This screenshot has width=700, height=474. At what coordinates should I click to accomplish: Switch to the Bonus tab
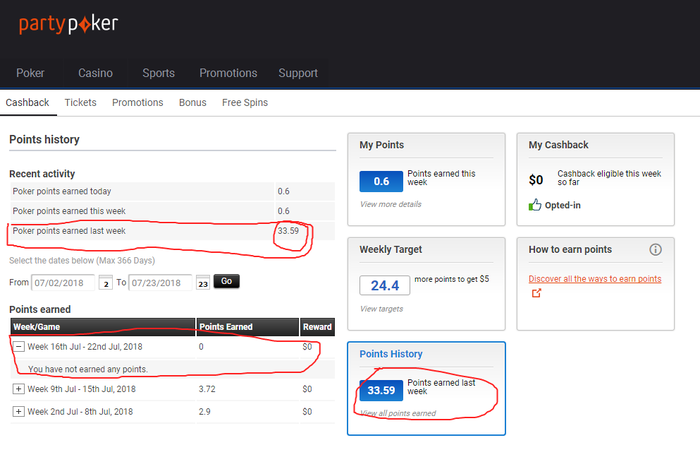tap(192, 103)
